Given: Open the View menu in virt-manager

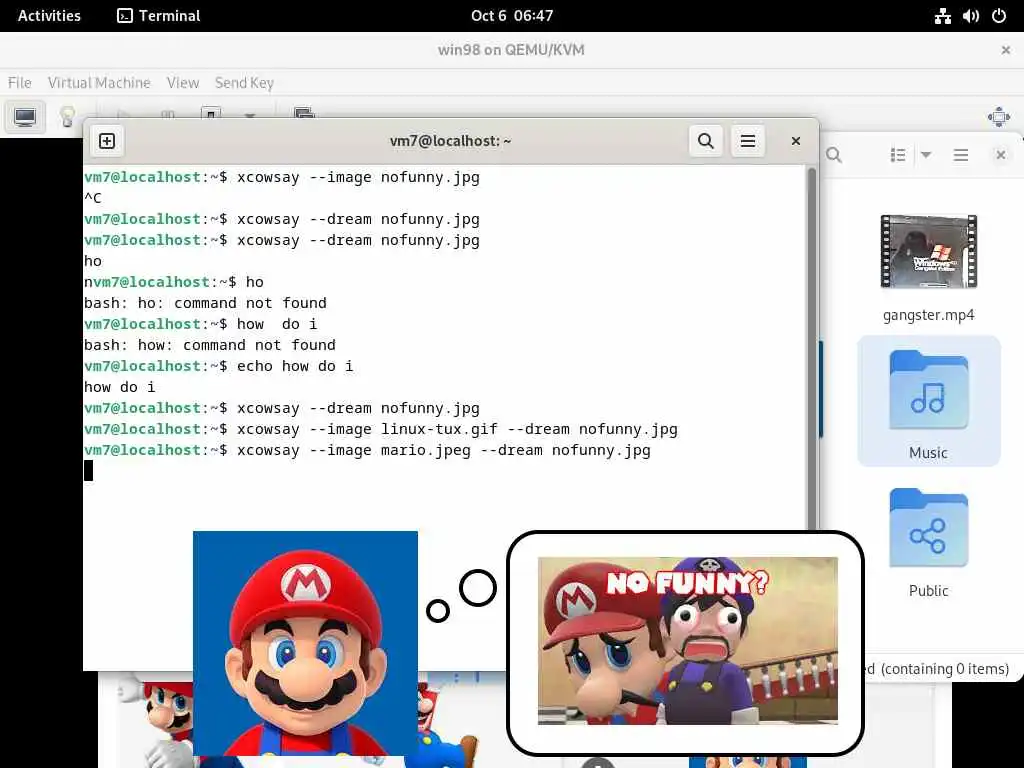Looking at the screenshot, I should pyautogui.click(x=183, y=83).
